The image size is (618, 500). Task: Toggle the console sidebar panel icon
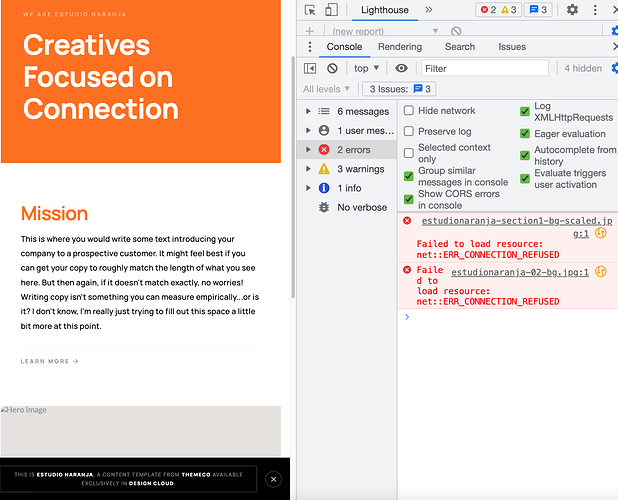tap(310, 68)
